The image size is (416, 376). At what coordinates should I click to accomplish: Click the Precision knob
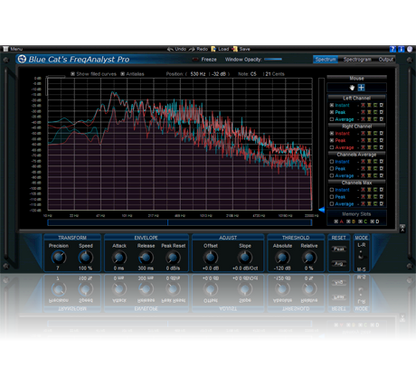click(58, 257)
